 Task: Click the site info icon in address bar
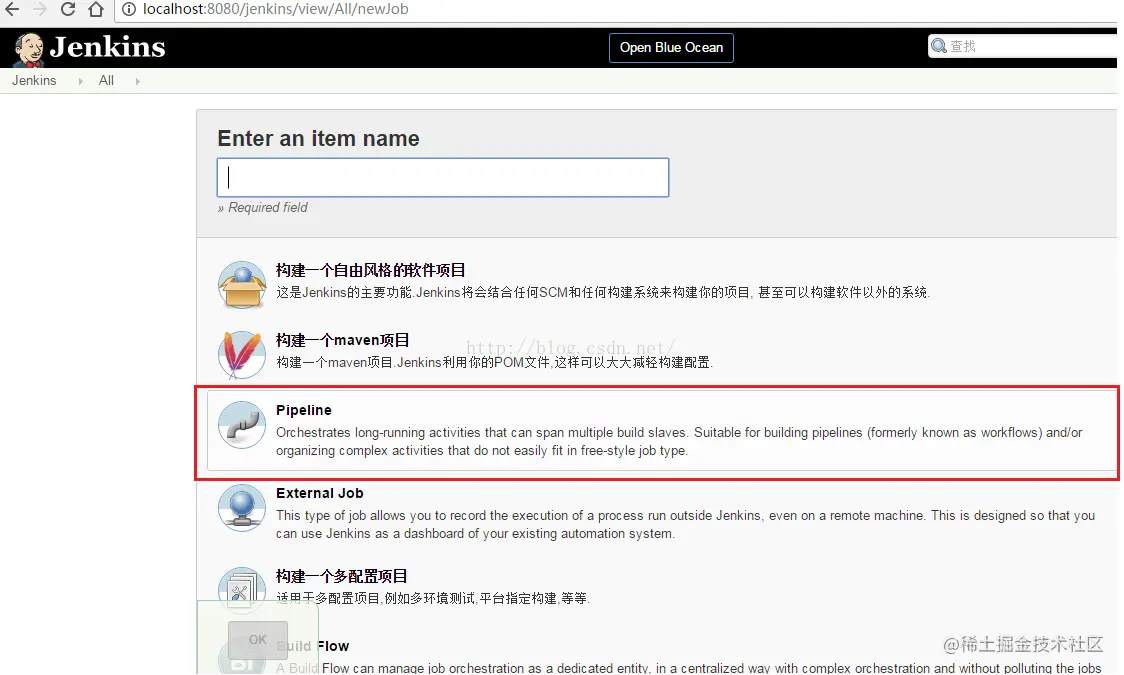coord(129,9)
